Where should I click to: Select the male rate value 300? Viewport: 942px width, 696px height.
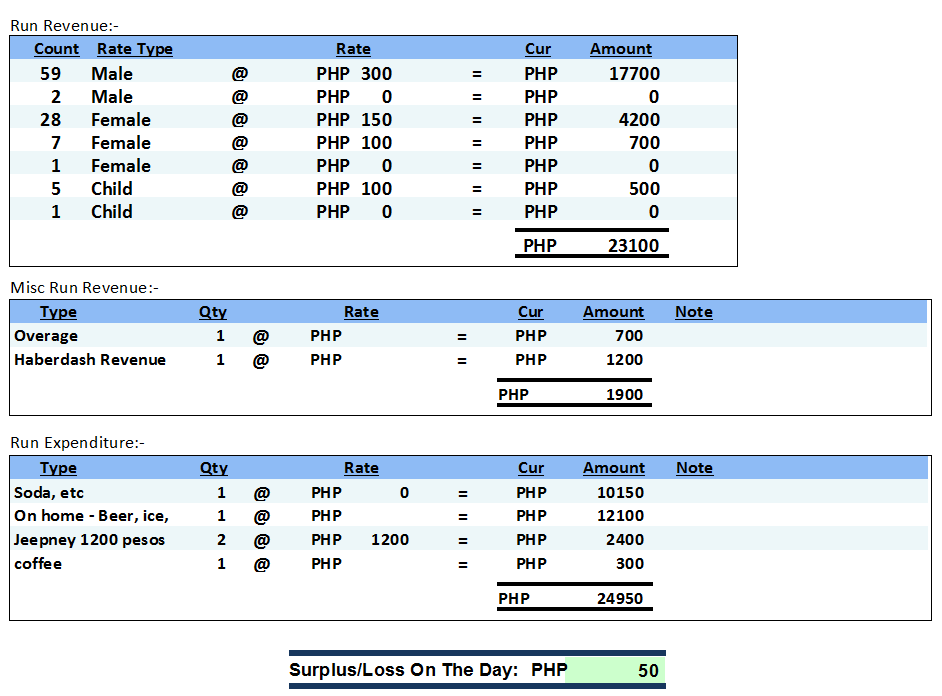(x=376, y=74)
